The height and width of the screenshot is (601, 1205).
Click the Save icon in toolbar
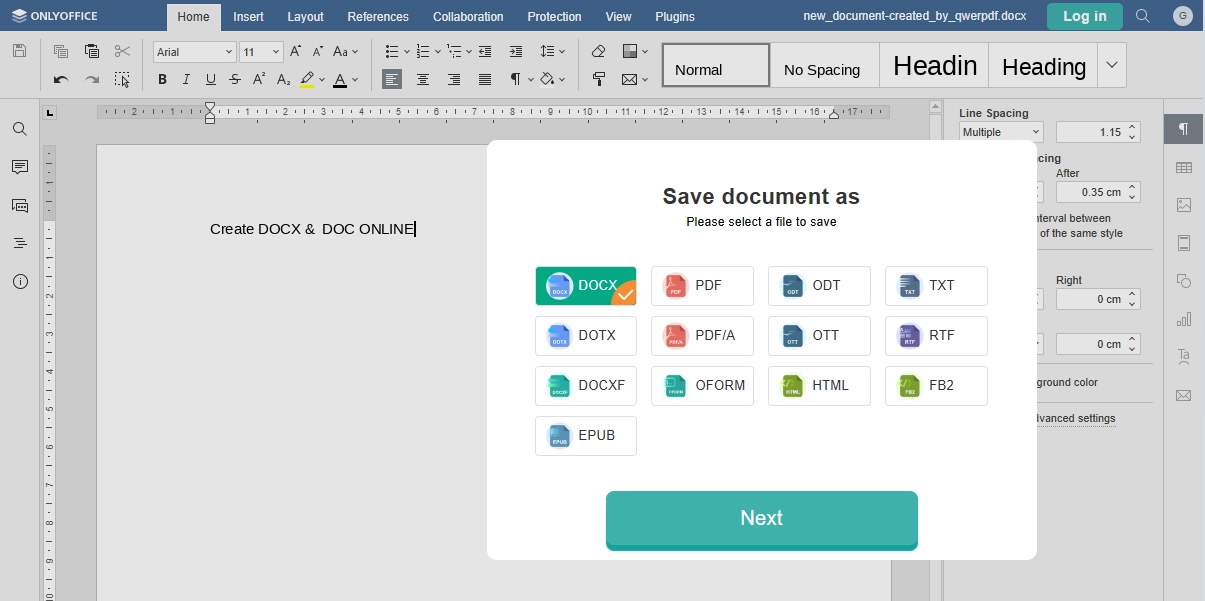19,51
